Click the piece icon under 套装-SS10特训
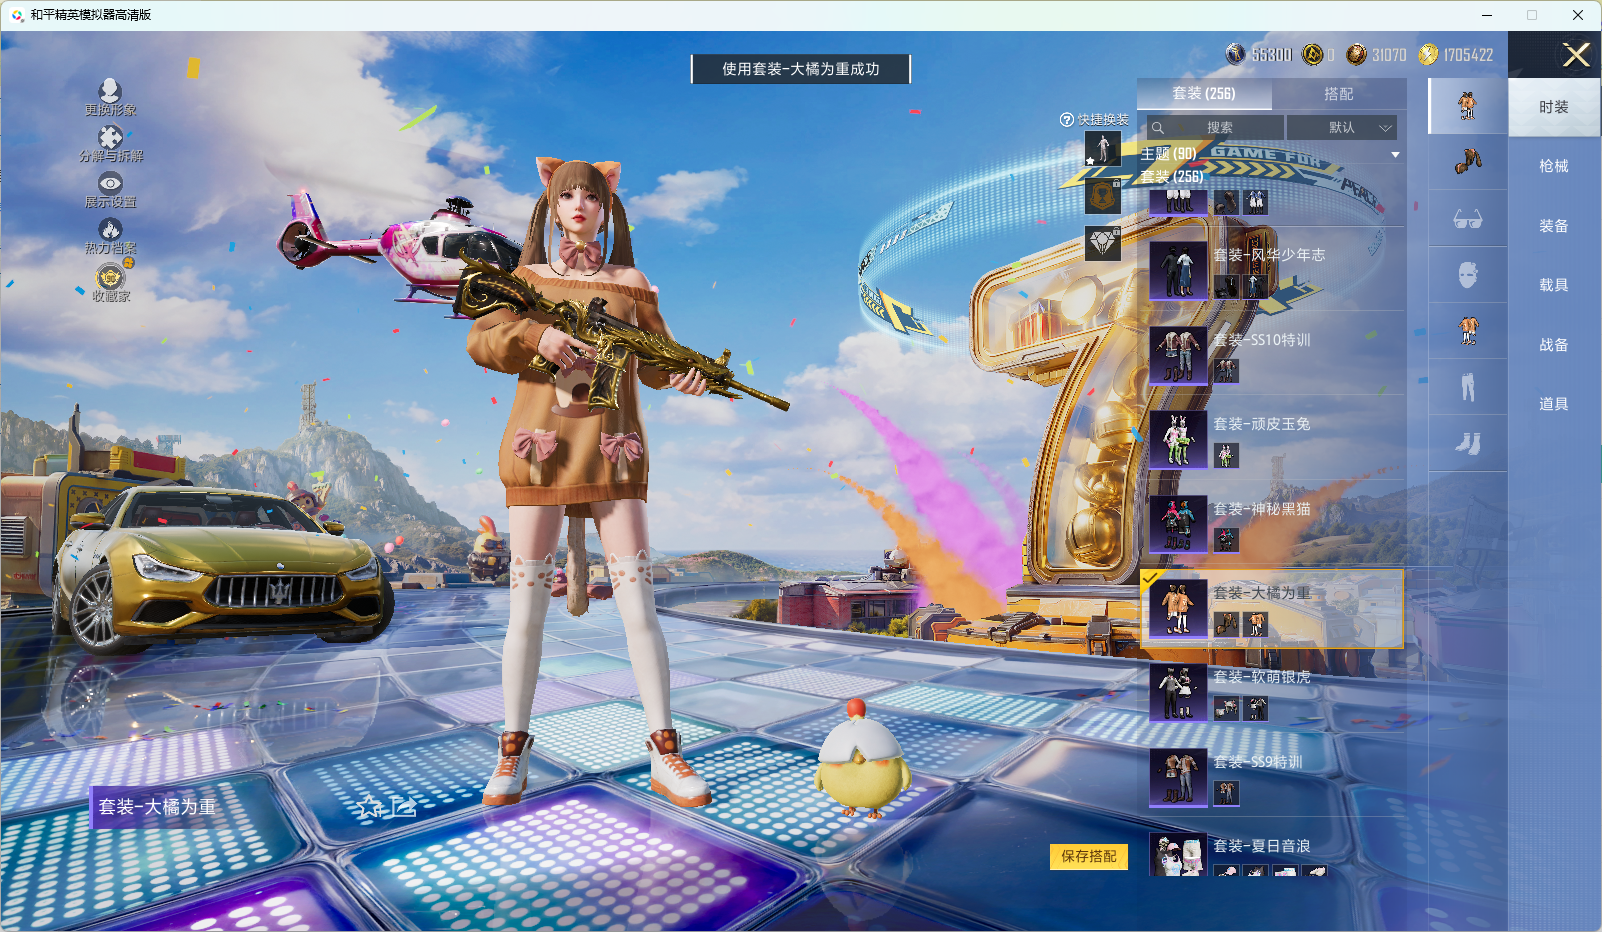The height and width of the screenshot is (932, 1602). click(1226, 371)
